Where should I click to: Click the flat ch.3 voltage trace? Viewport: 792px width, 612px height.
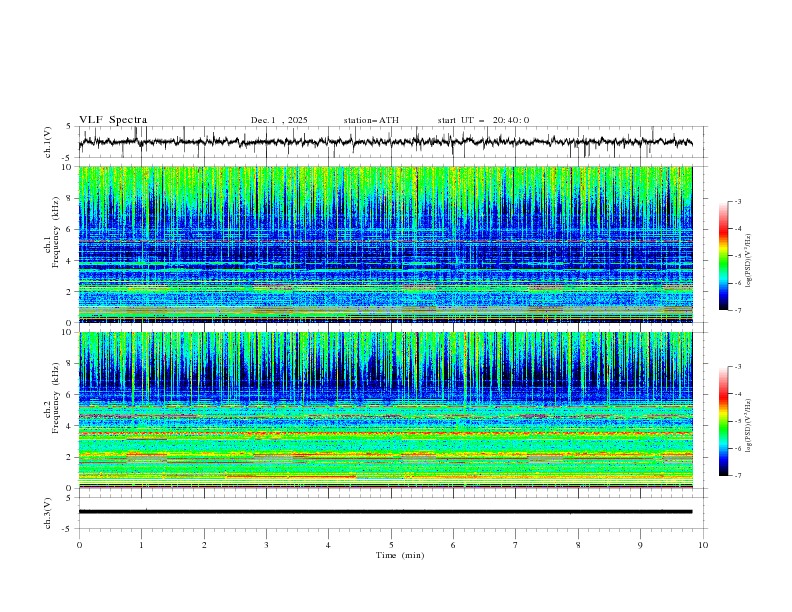pyautogui.click(x=385, y=512)
